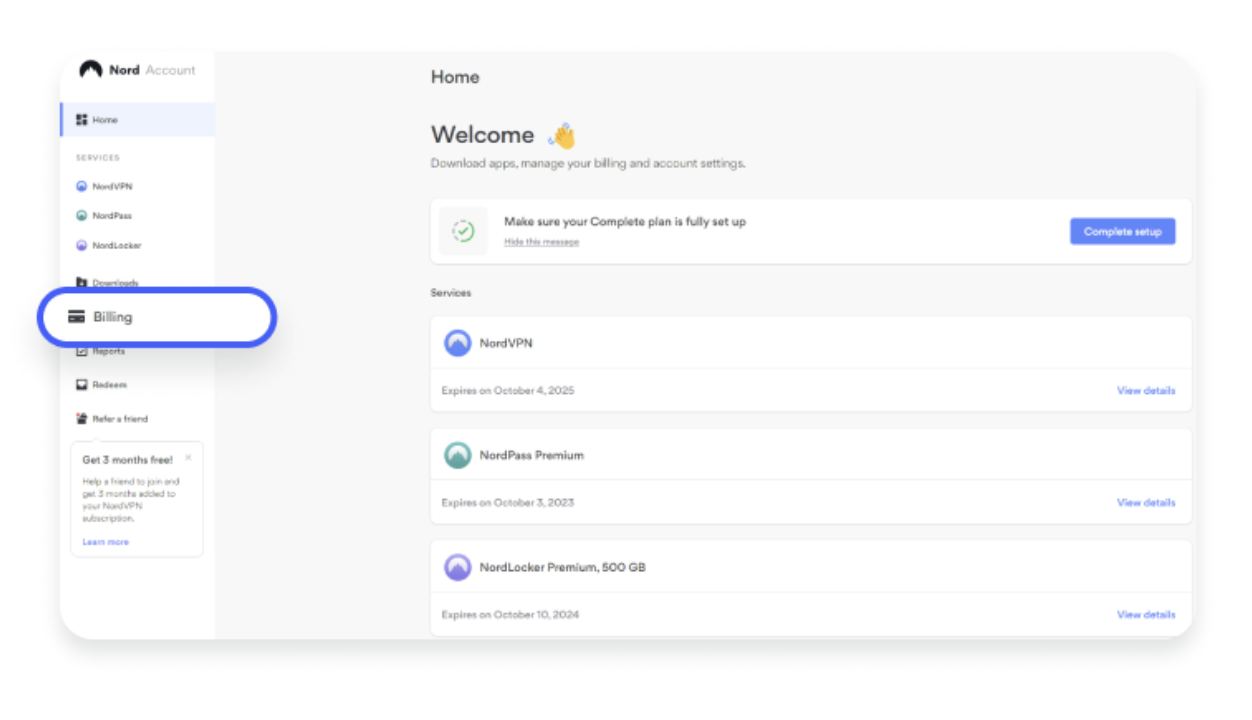View details for NordLocker Premium
1252x720 pixels.
click(x=1145, y=615)
